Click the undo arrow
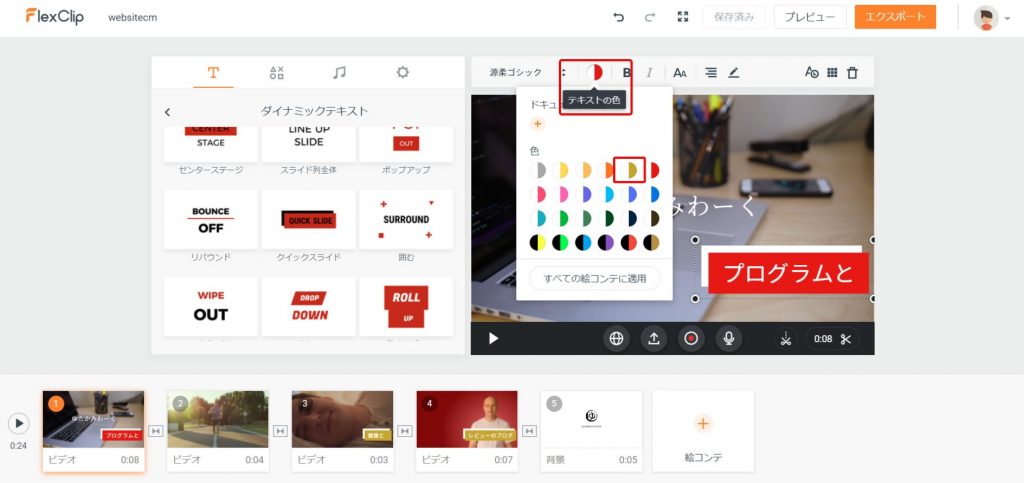The width and height of the screenshot is (1024, 483). click(x=618, y=17)
